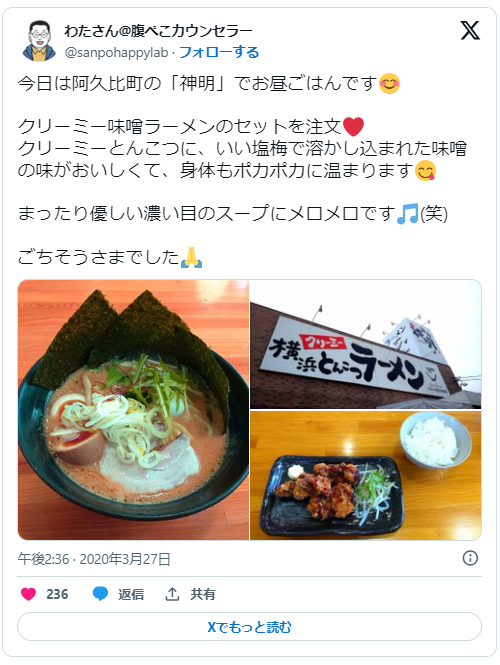Open the fried chicken and rice photo
The image size is (500, 665).
pyautogui.click(x=366, y=475)
